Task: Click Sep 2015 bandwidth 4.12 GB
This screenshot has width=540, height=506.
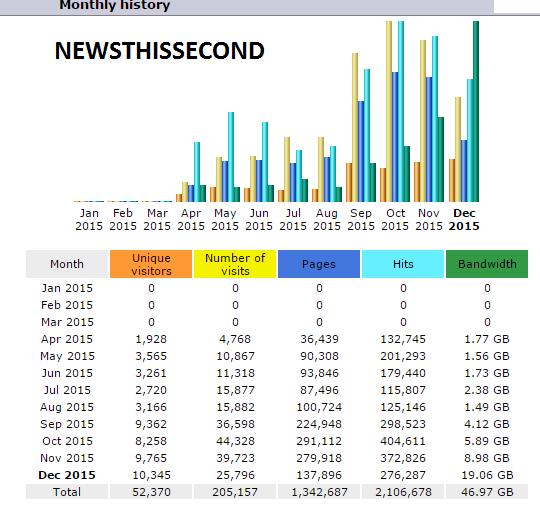Action: 487,424
